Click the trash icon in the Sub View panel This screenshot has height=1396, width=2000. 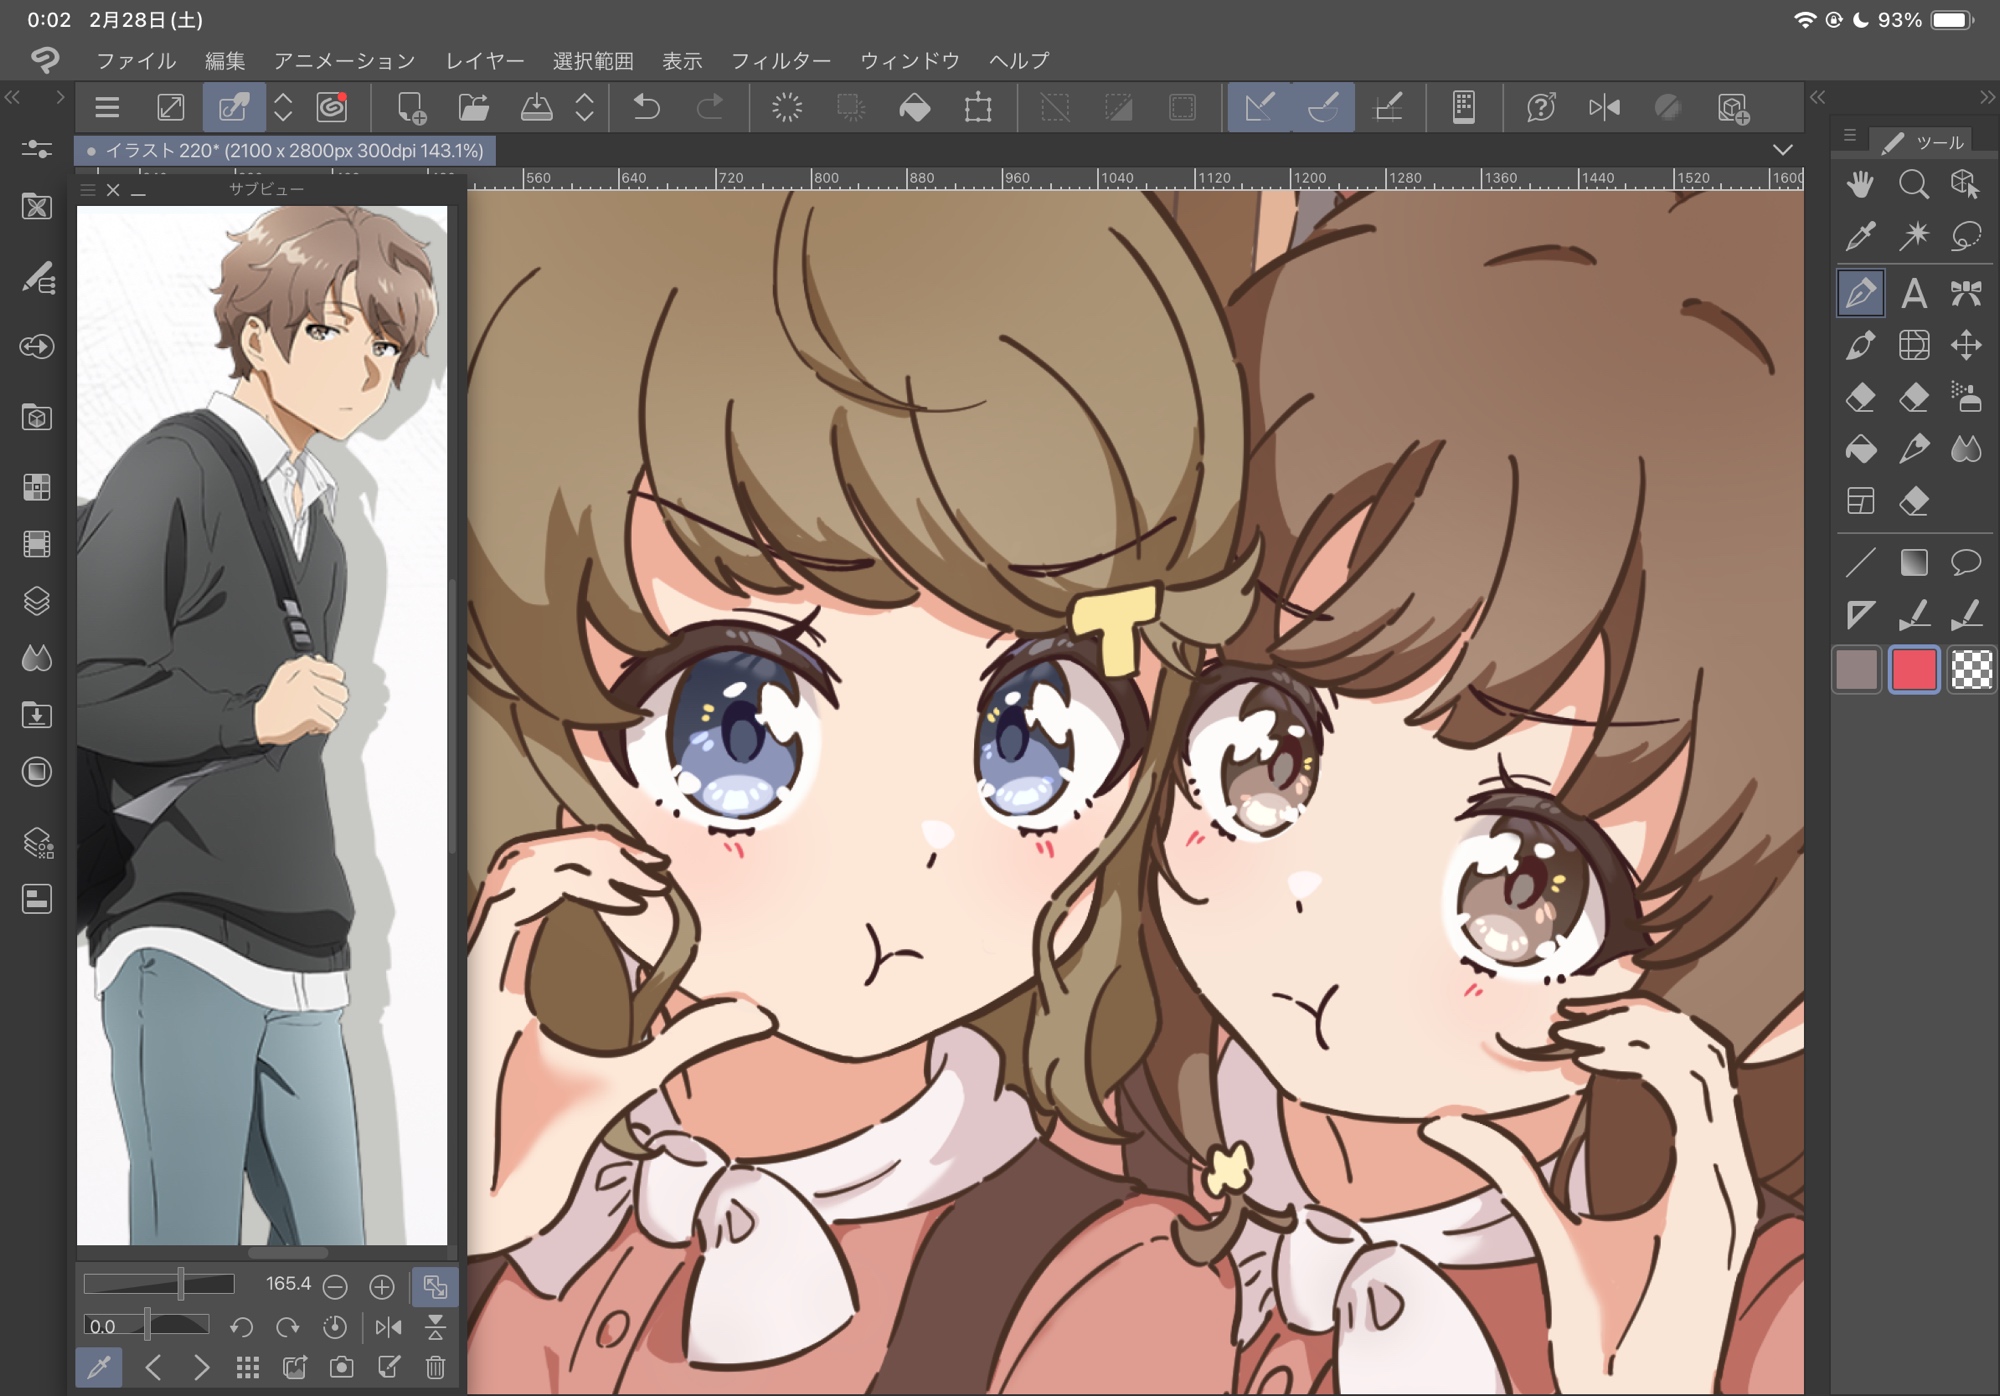pyautogui.click(x=435, y=1367)
